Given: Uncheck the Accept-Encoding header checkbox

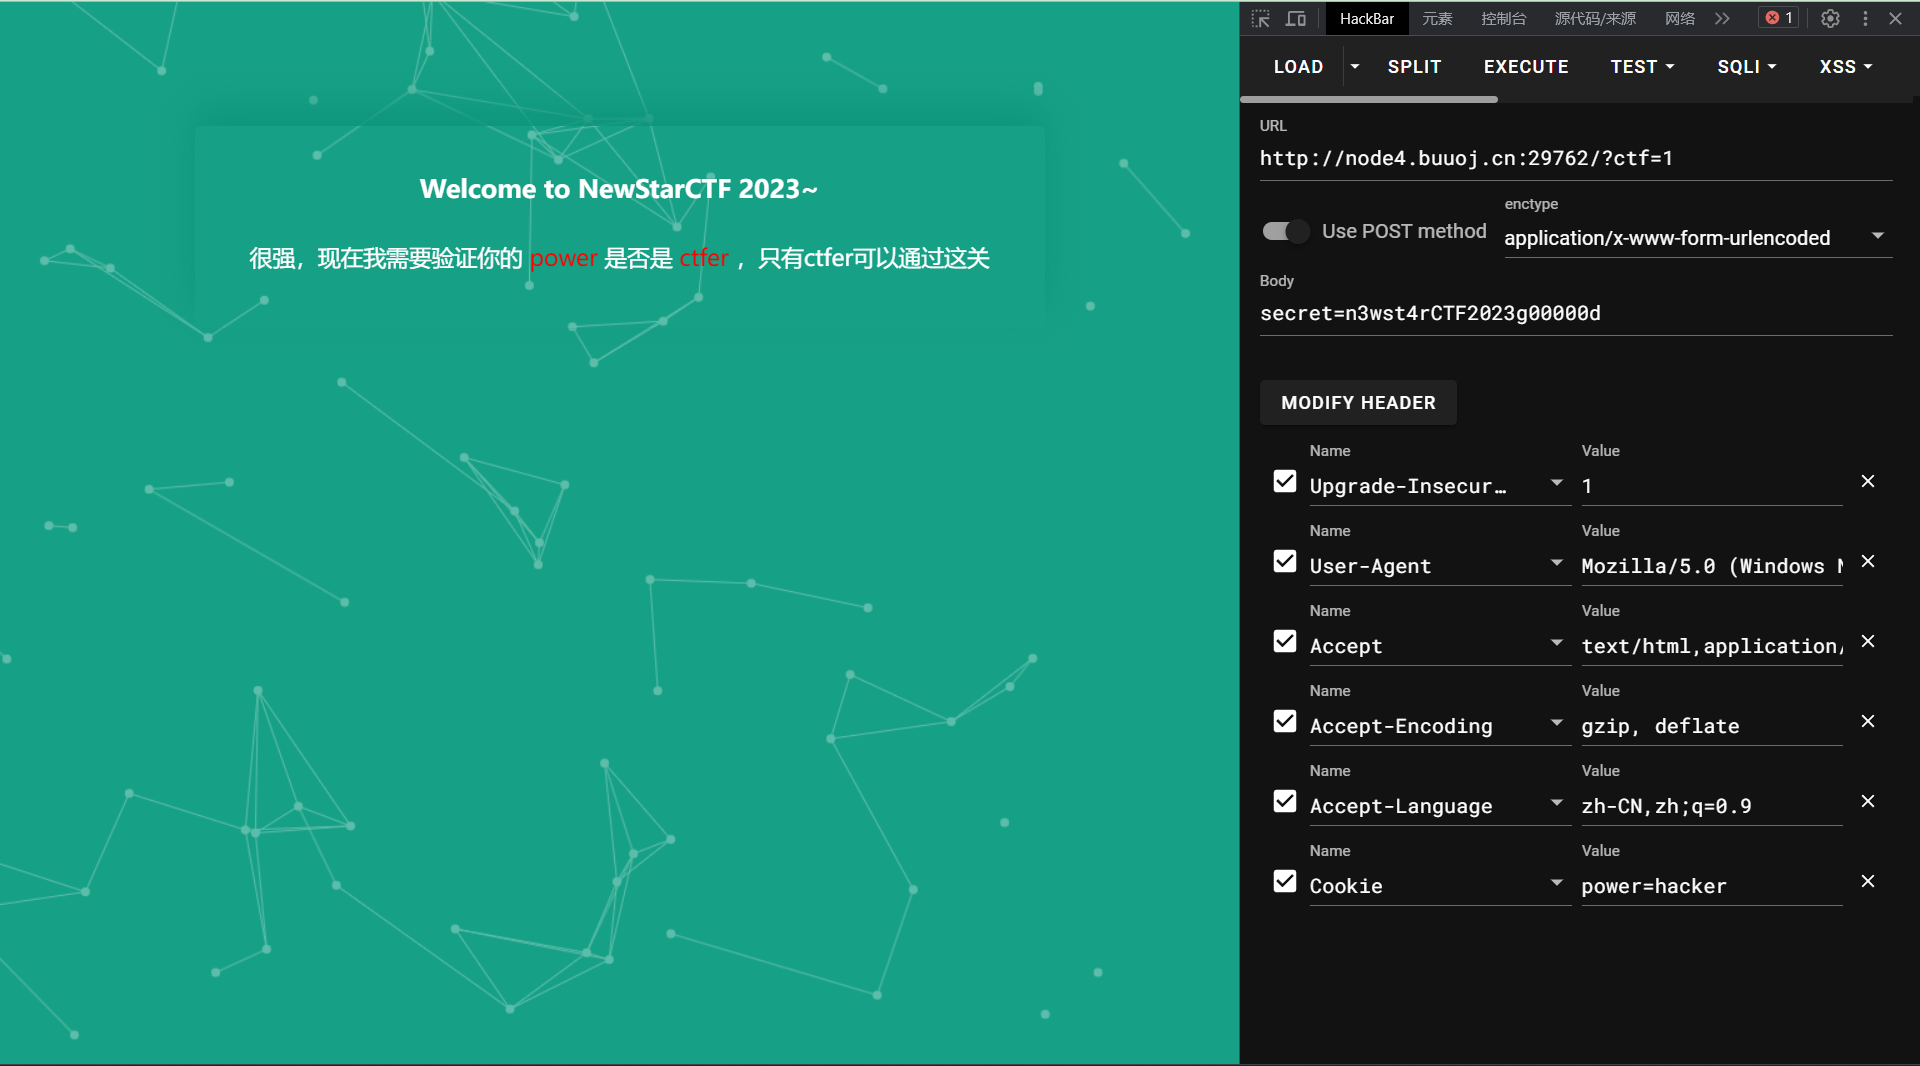Looking at the screenshot, I should click(x=1285, y=721).
